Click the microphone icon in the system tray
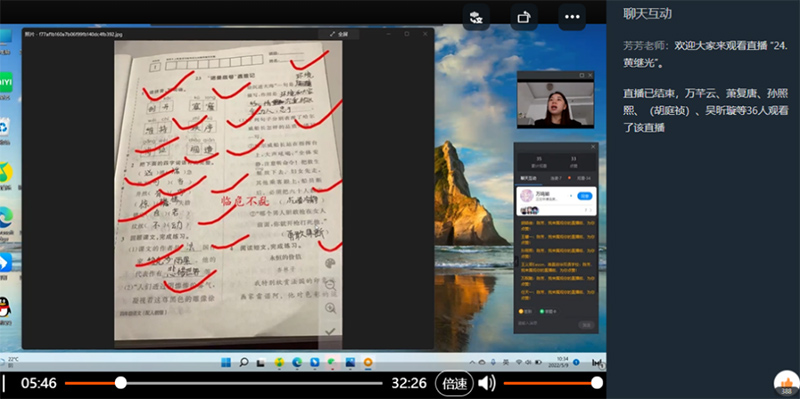The image size is (800, 399). [x=493, y=362]
